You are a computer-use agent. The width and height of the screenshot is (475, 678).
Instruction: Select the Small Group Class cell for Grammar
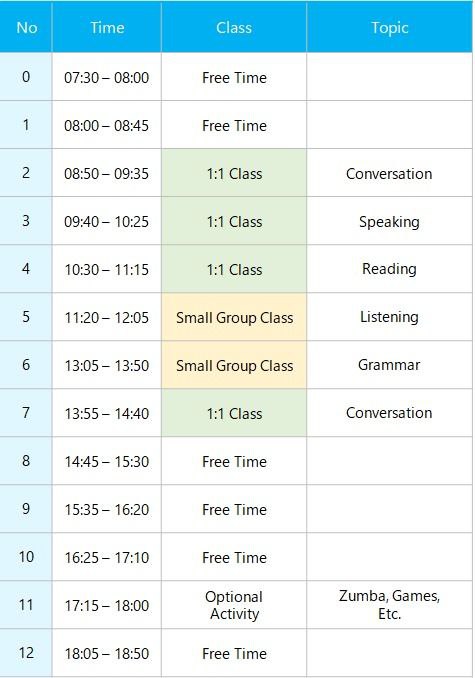(x=234, y=365)
